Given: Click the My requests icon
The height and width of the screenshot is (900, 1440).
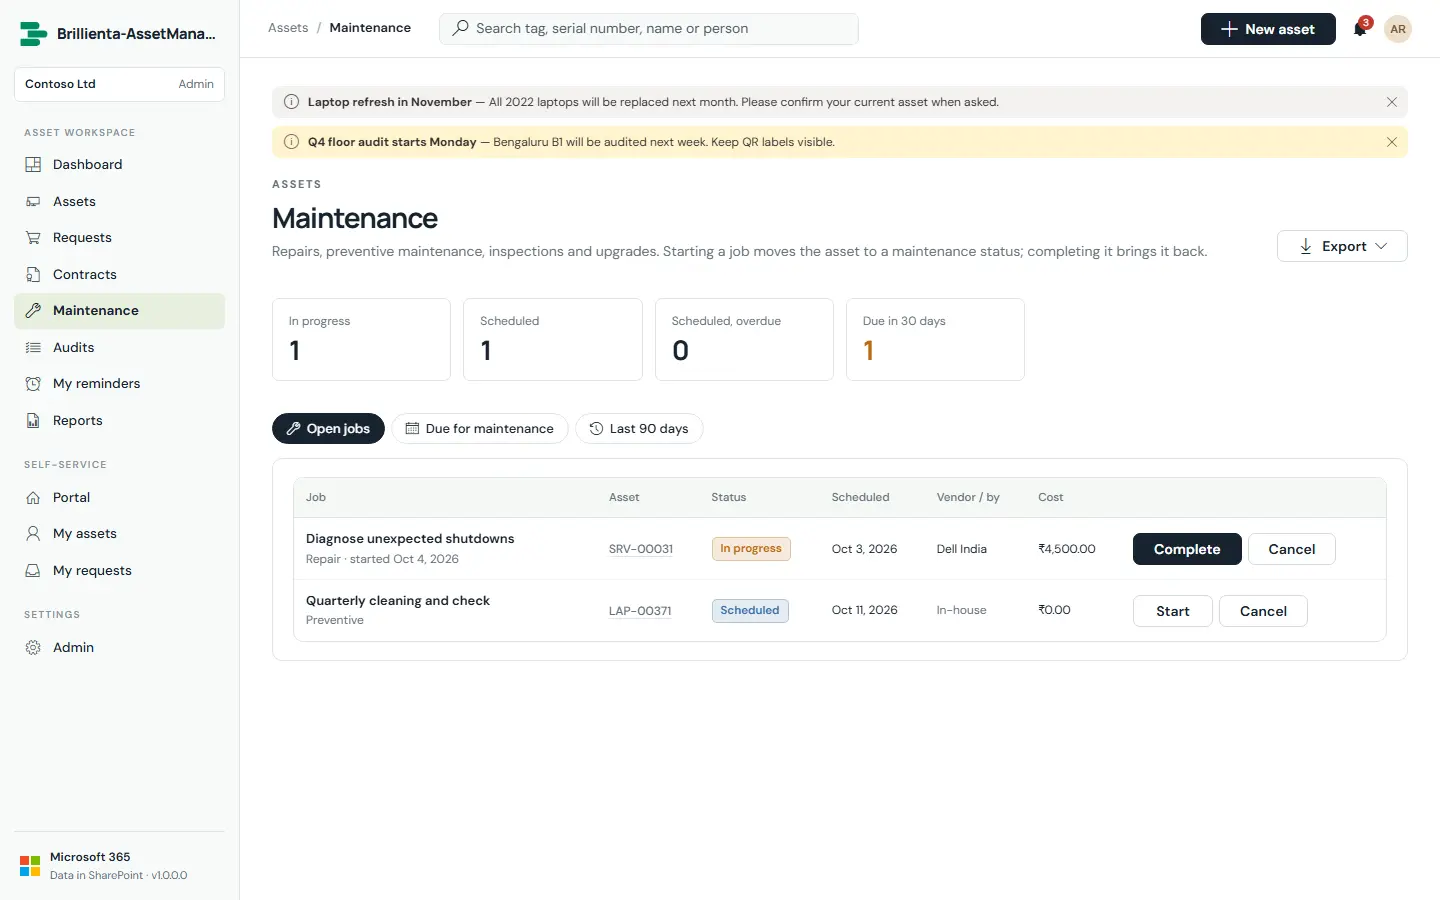Looking at the screenshot, I should pyautogui.click(x=33, y=571).
